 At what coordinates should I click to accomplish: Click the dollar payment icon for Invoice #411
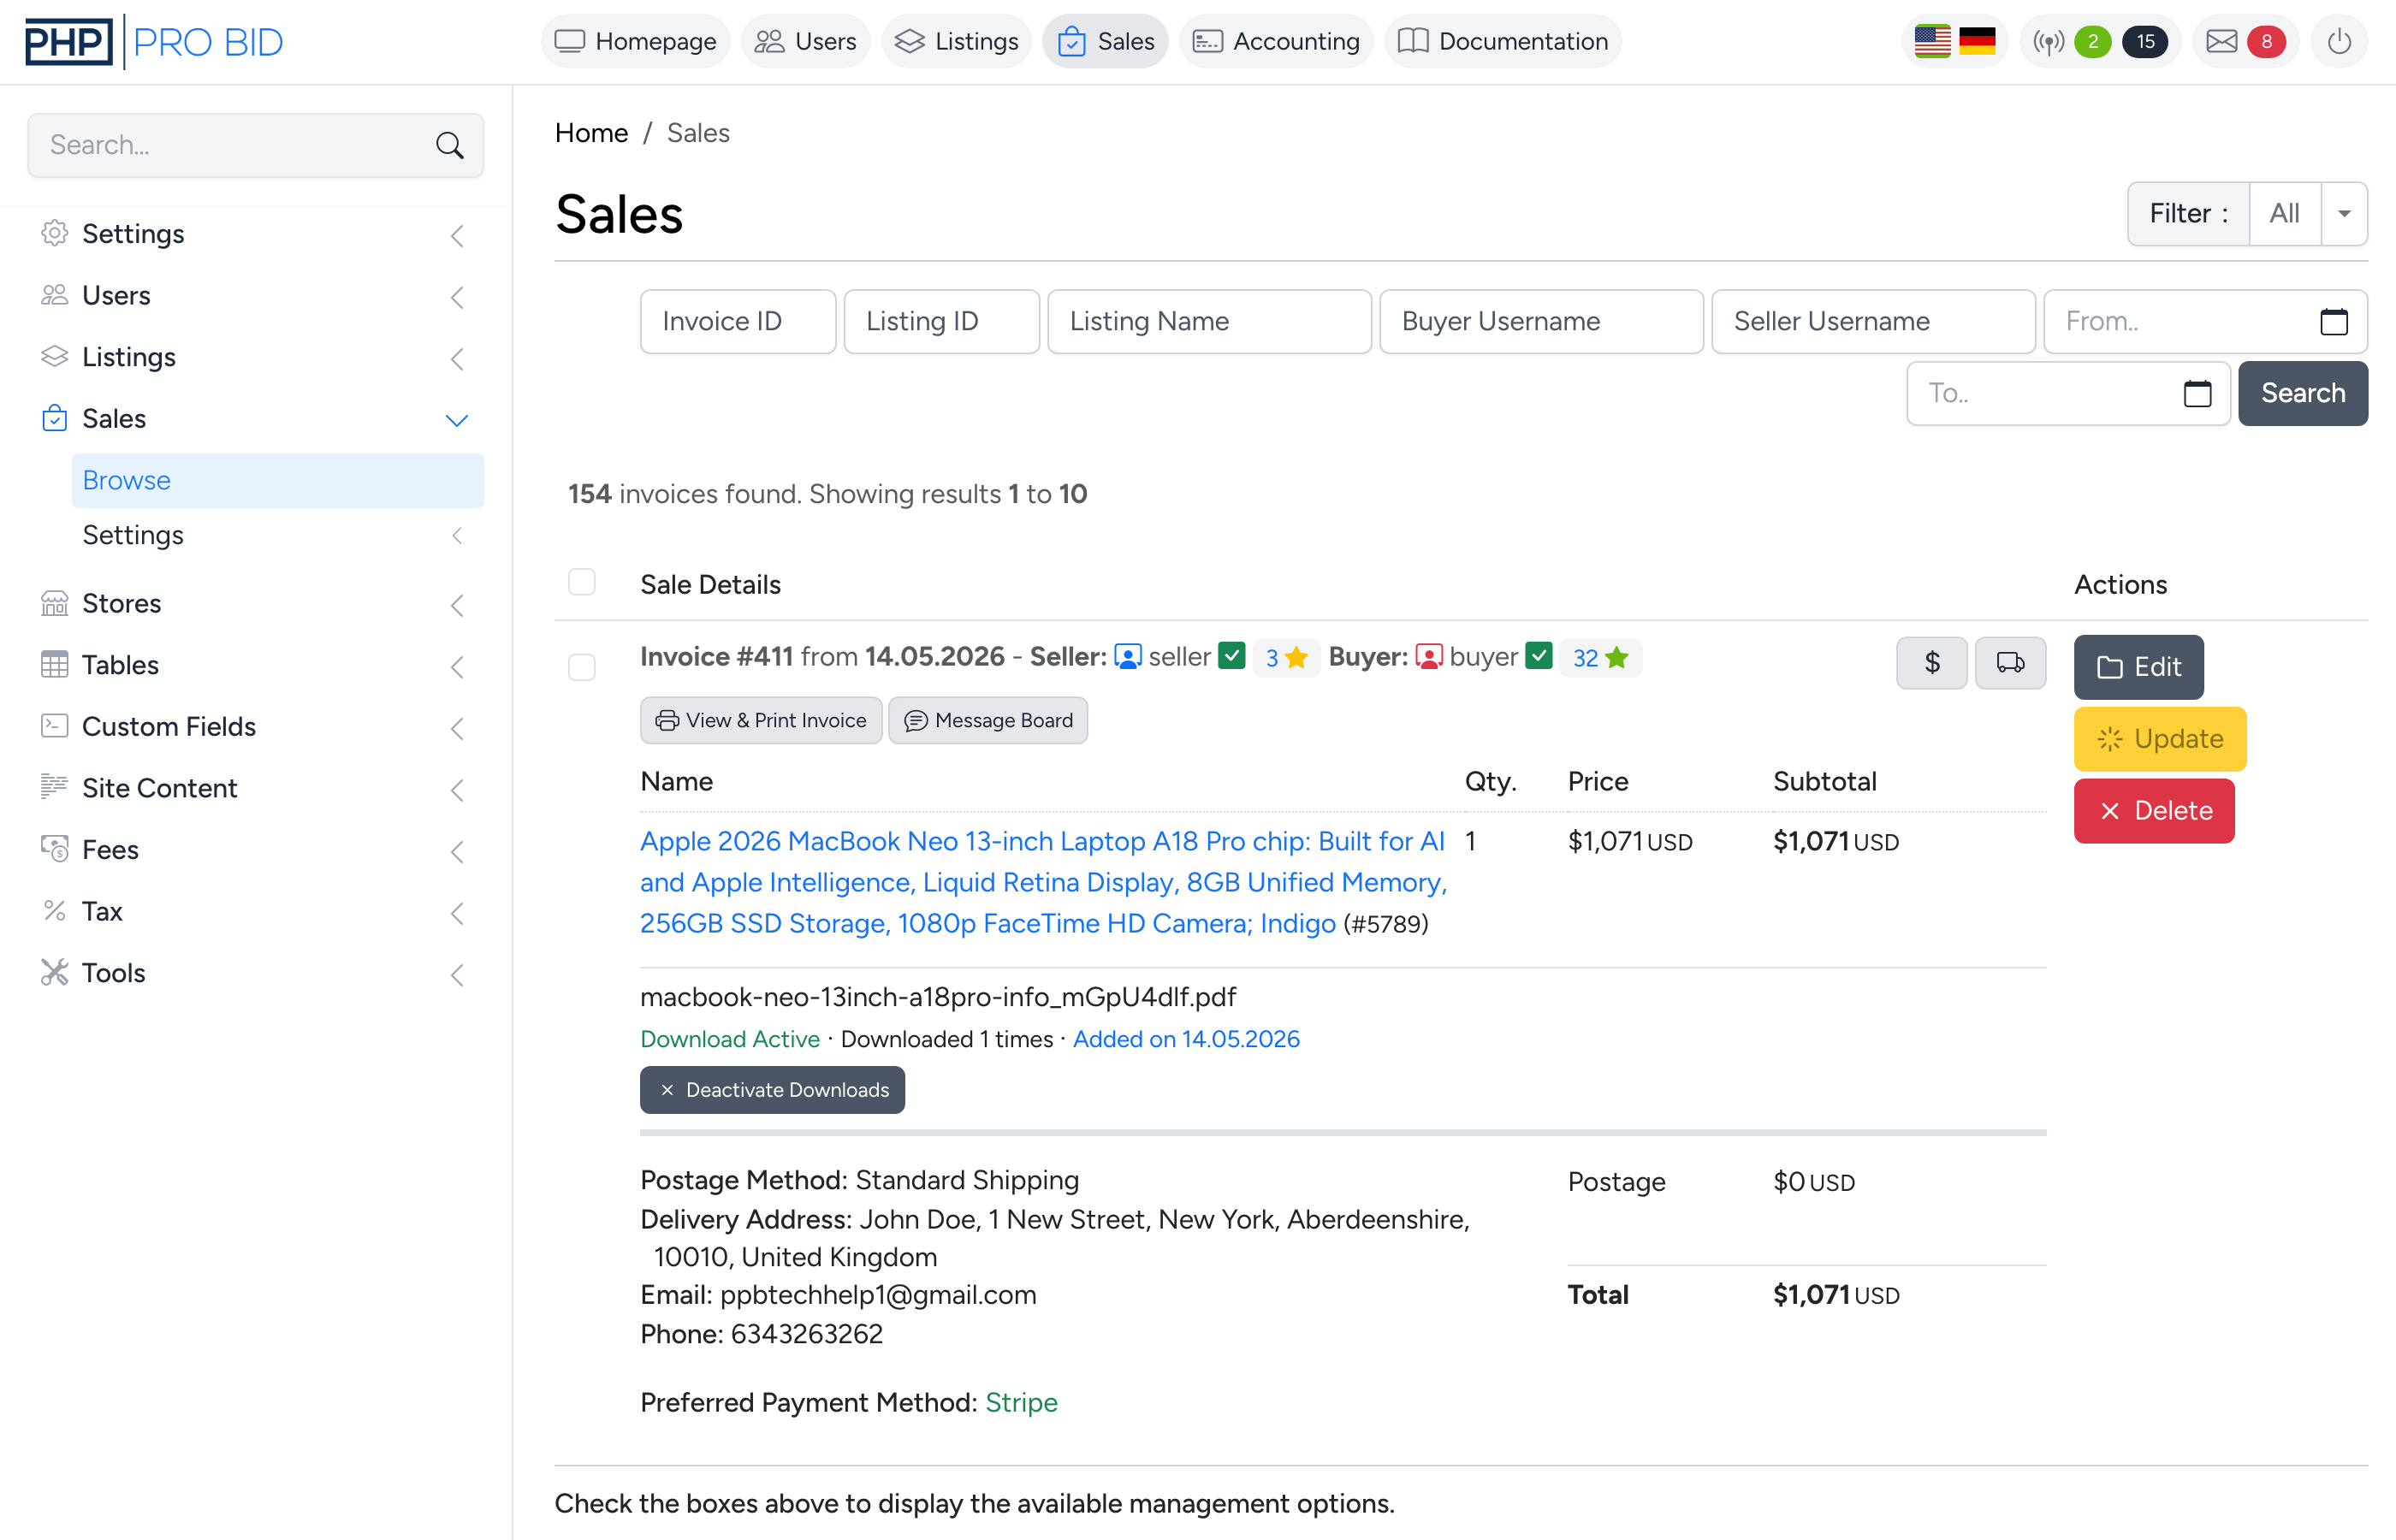(1931, 663)
